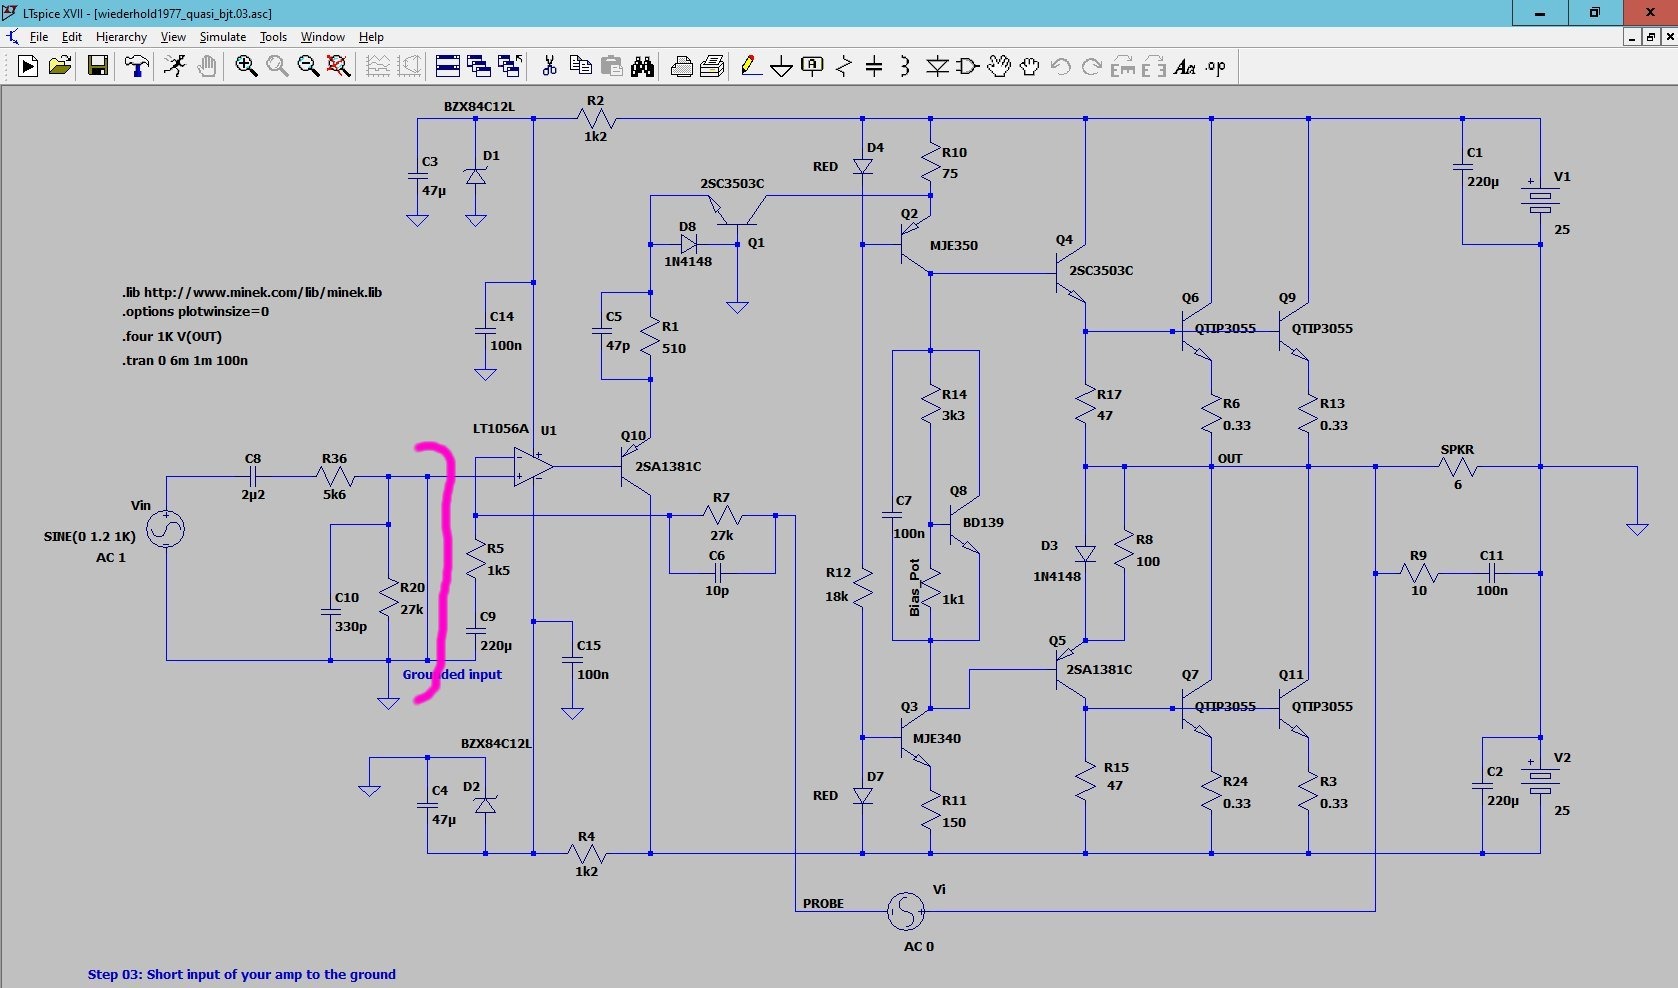This screenshot has height=988, width=1678.
Task: Place an inductor from the toolbar
Action: tap(905, 66)
